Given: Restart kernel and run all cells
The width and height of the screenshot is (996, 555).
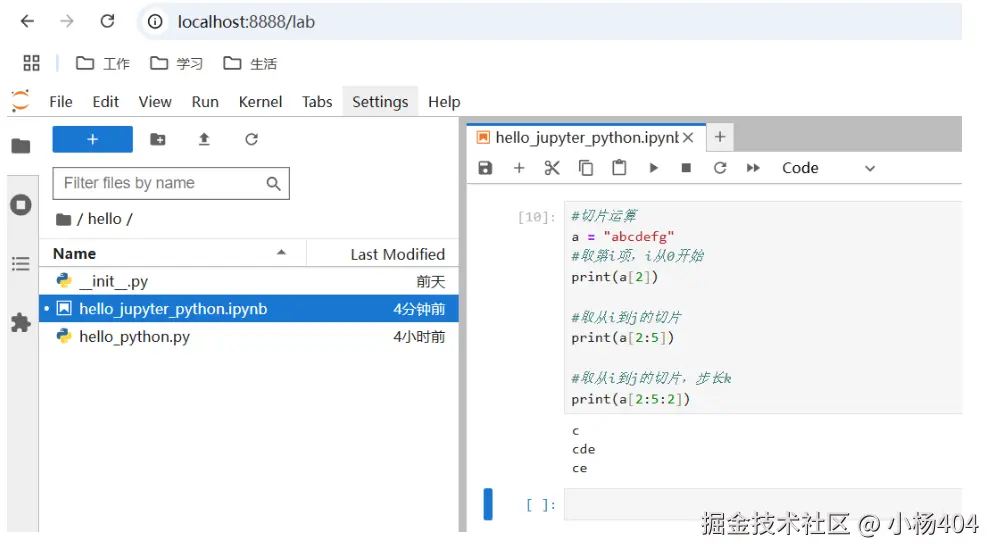Looking at the screenshot, I should click(x=753, y=168).
